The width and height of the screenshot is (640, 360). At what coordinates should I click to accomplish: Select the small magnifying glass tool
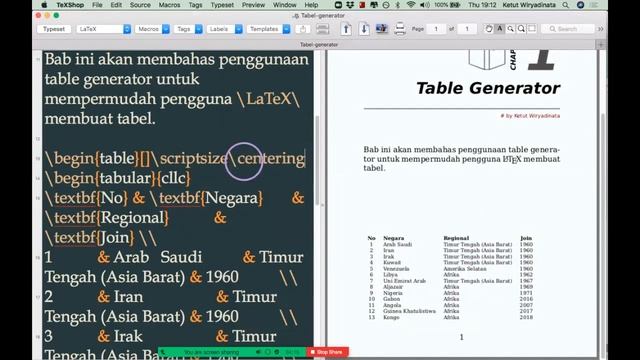coord(510,29)
